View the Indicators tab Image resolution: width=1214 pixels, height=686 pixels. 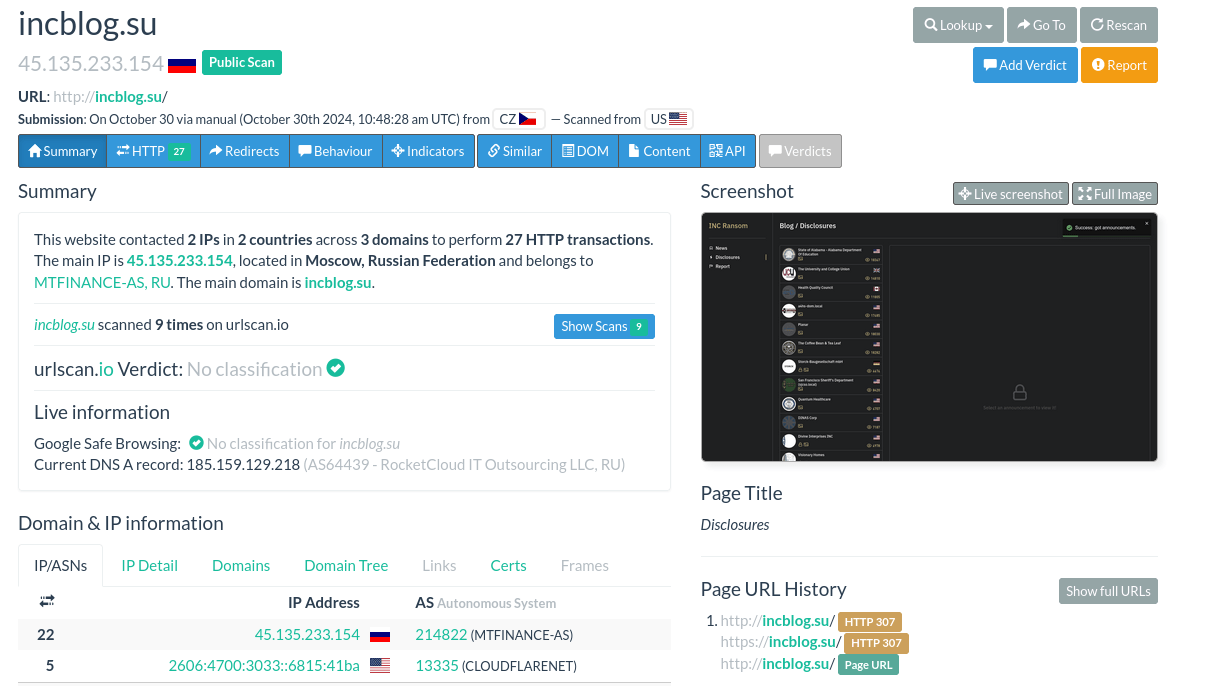(427, 151)
